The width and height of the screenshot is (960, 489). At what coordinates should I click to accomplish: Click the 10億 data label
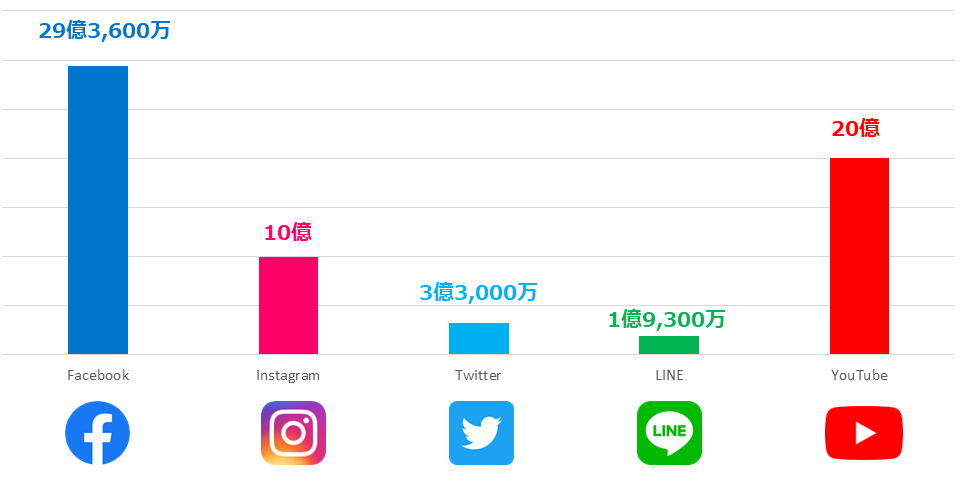coord(288,233)
